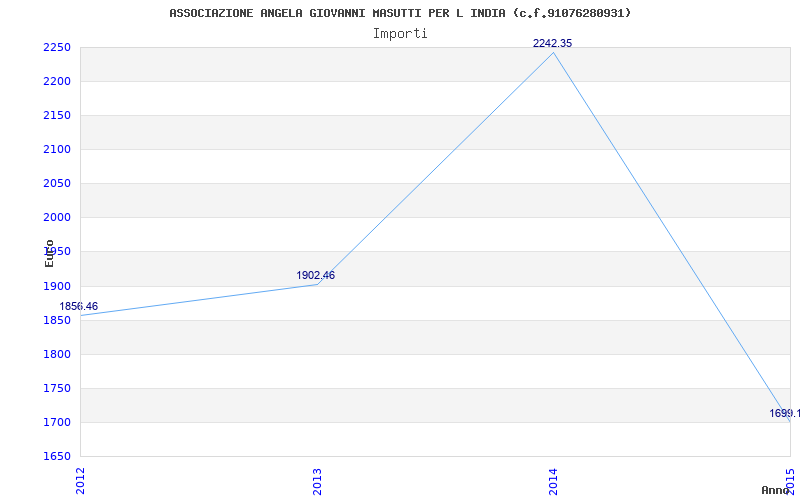This screenshot has width=800, height=500.
Task: Click the 2200 y-axis value
Action: [x=57, y=82]
